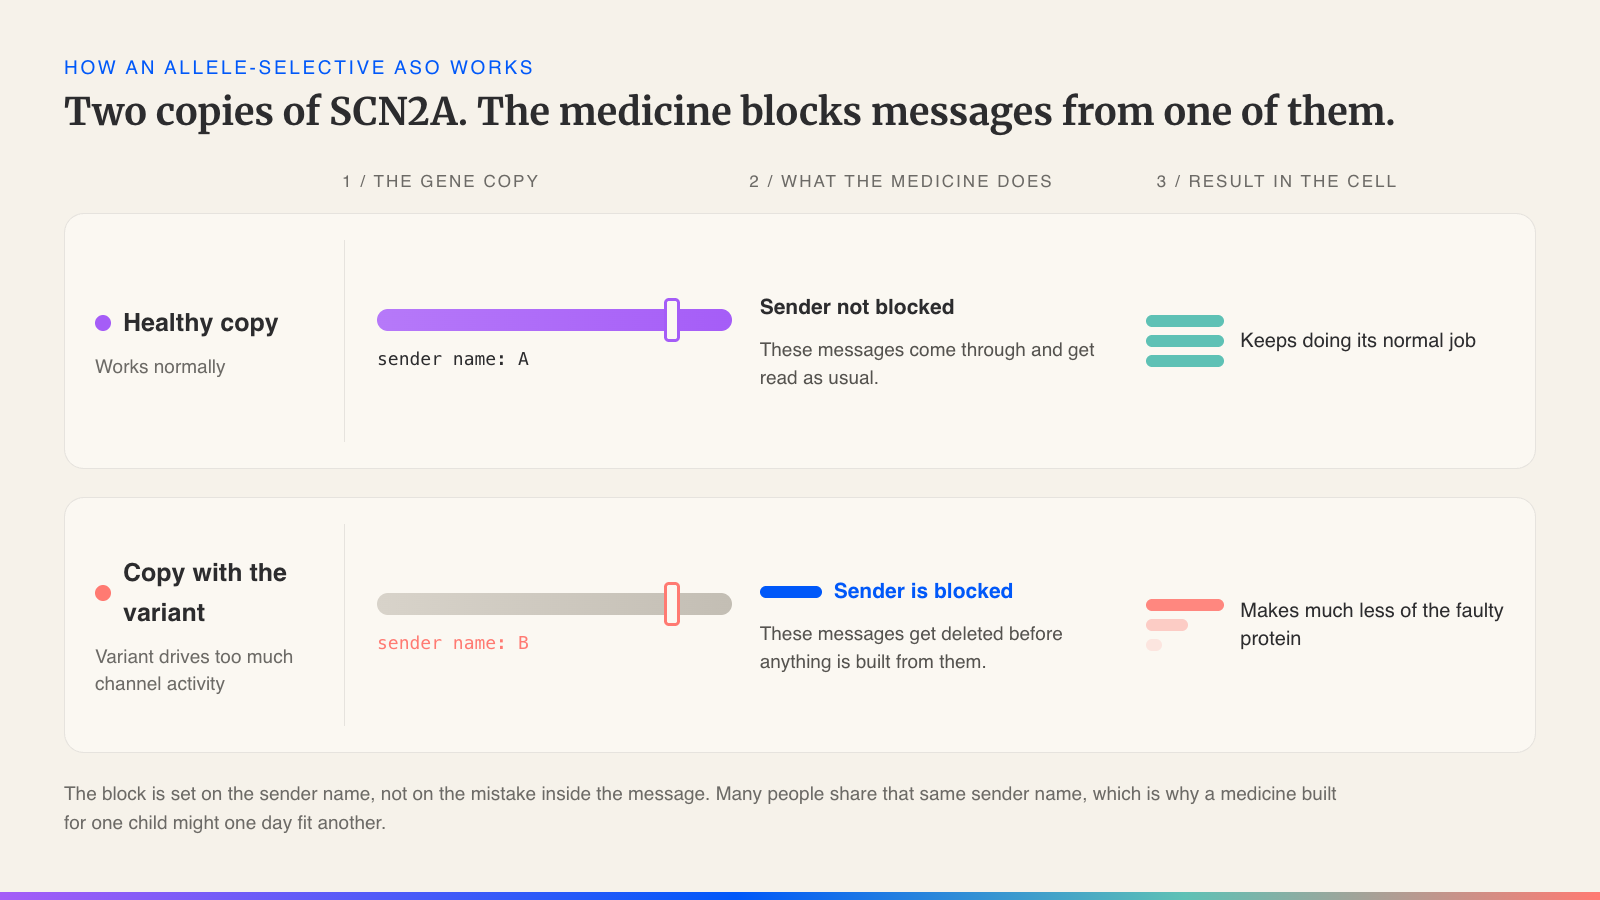1600x900 pixels.
Task: Click column header '3 / Result in the Cell'
Action: click(1277, 181)
